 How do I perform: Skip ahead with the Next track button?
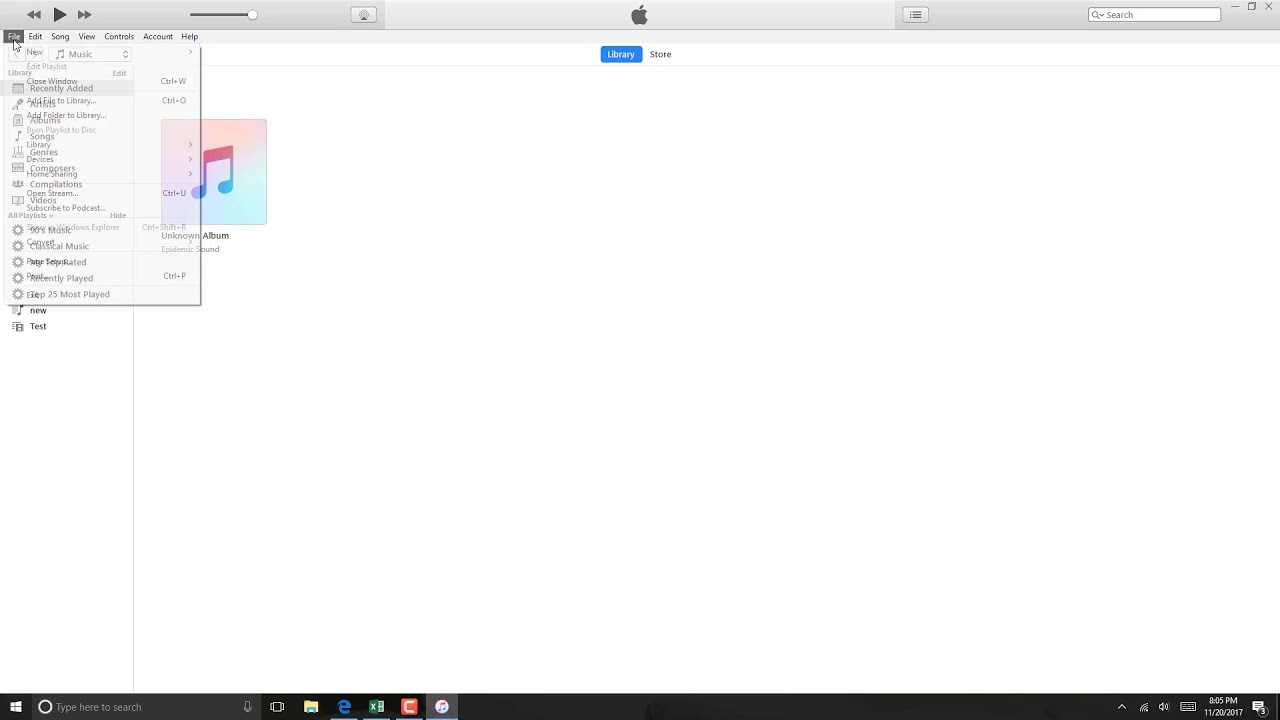coord(84,14)
